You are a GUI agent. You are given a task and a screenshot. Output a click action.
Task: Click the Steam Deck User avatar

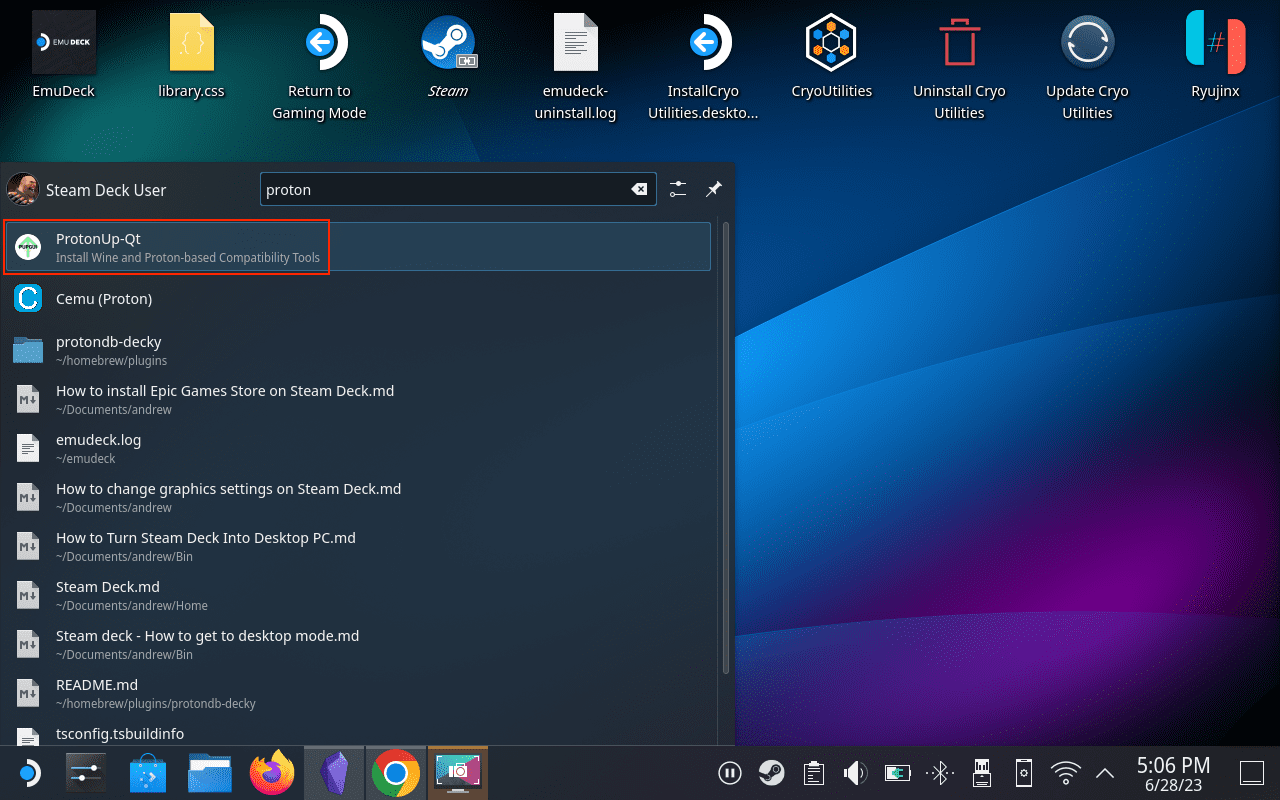[x=22, y=189]
